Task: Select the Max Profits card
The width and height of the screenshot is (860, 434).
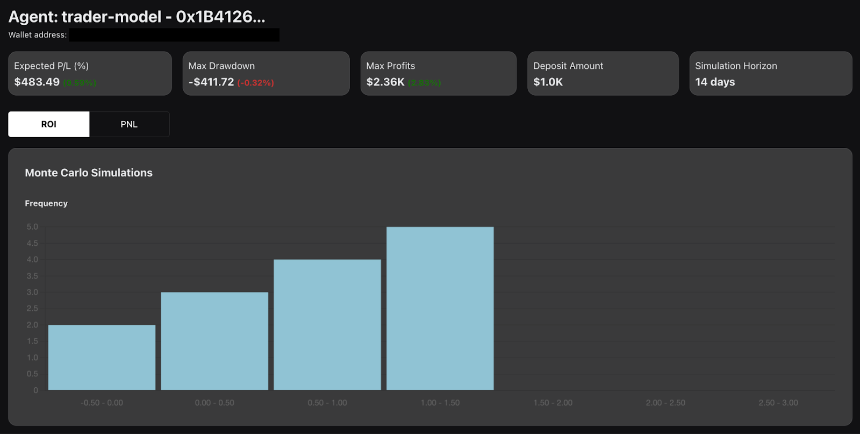Action: point(438,74)
